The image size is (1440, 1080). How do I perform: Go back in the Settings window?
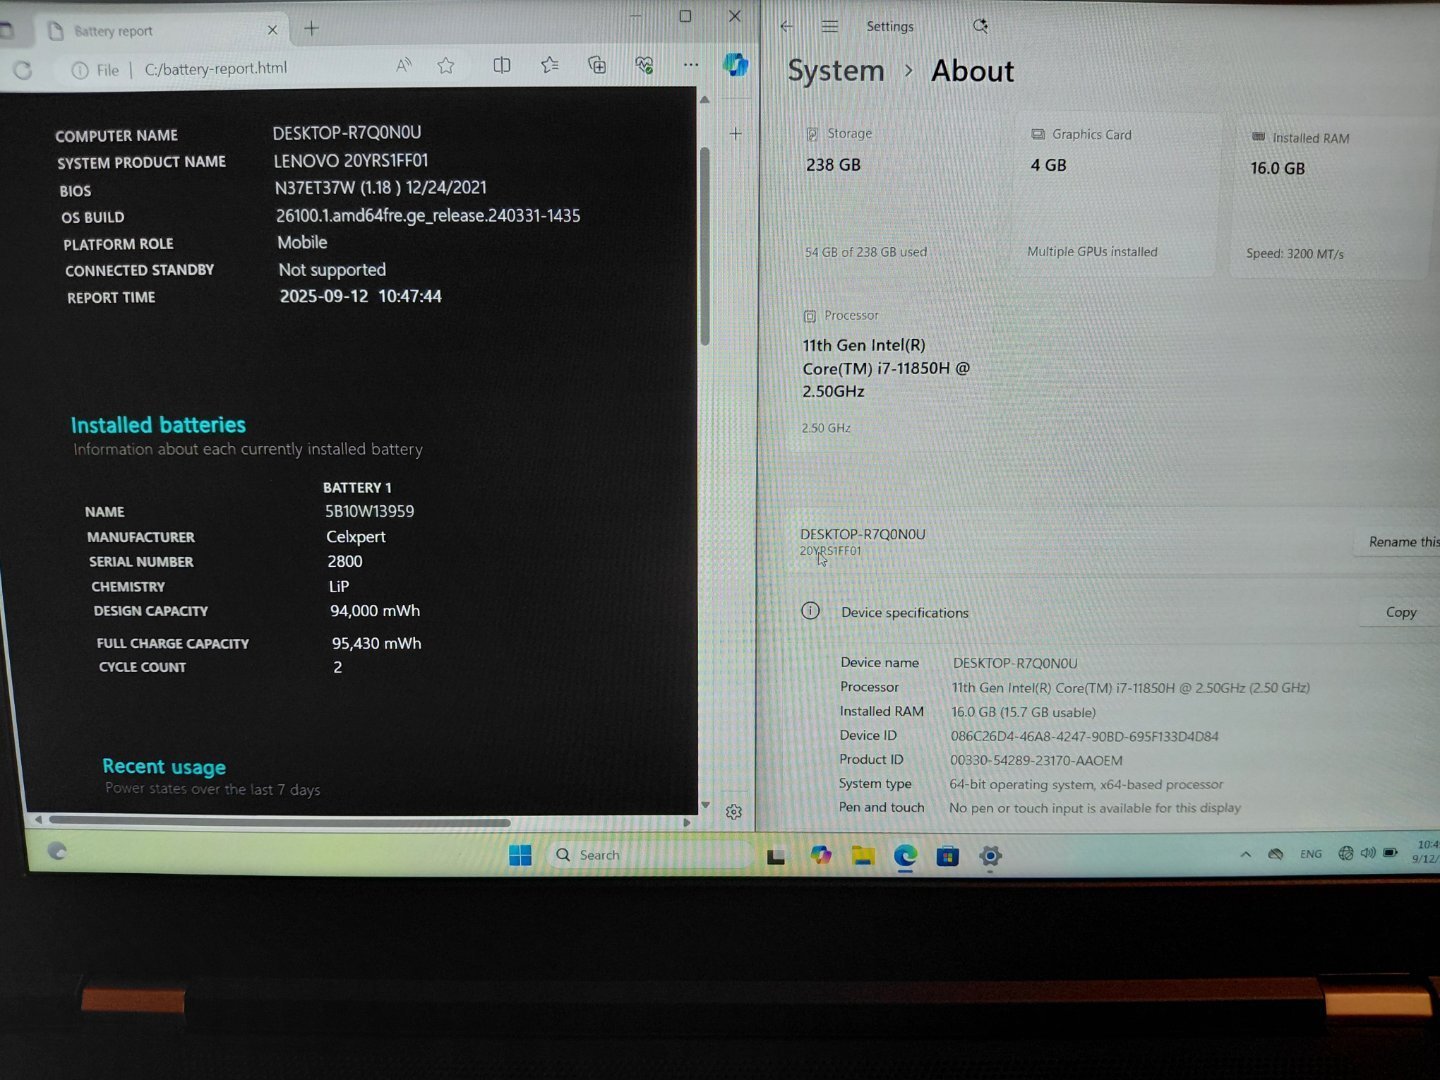point(787,27)
